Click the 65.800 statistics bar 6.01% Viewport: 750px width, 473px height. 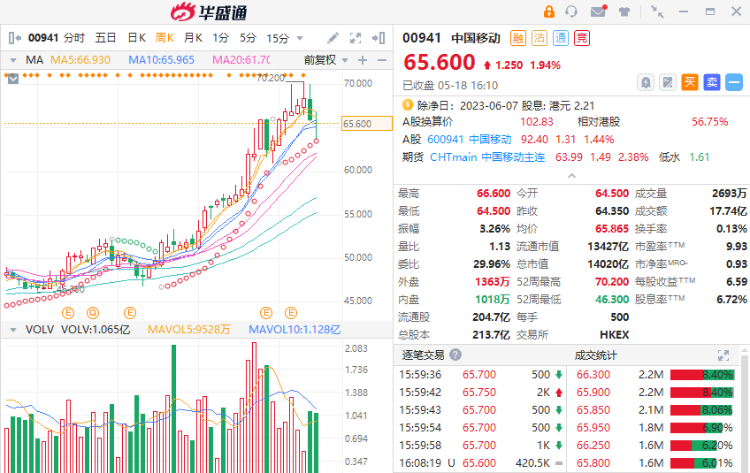(702, 463)
